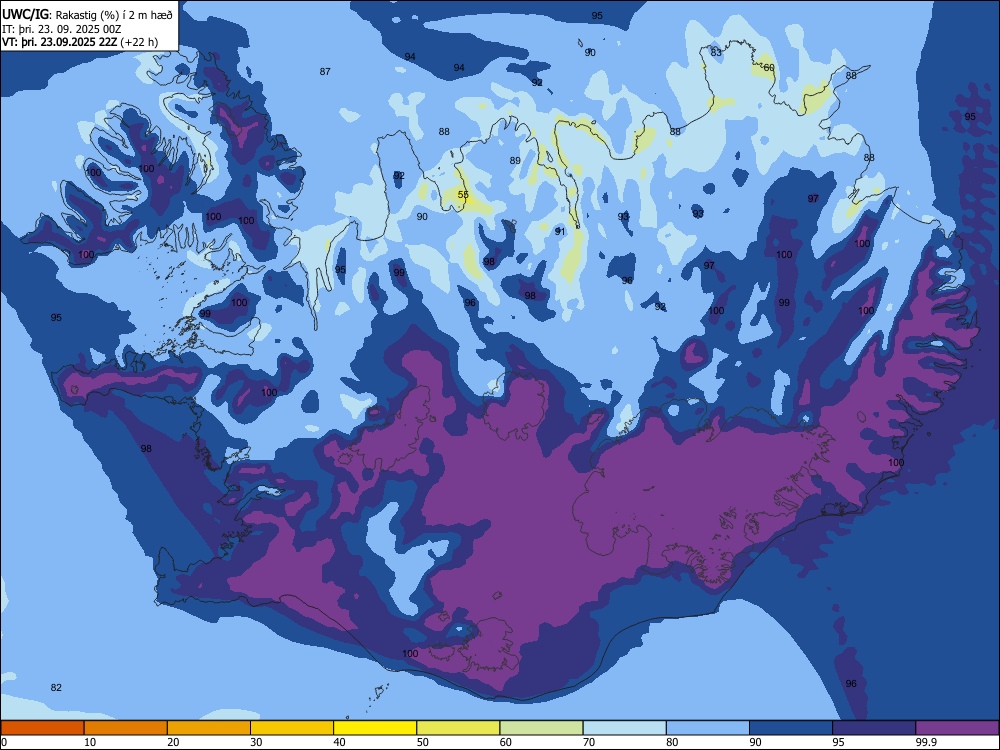
Task: Click the '87' humidity value on the map
Action: pos(325,71)
